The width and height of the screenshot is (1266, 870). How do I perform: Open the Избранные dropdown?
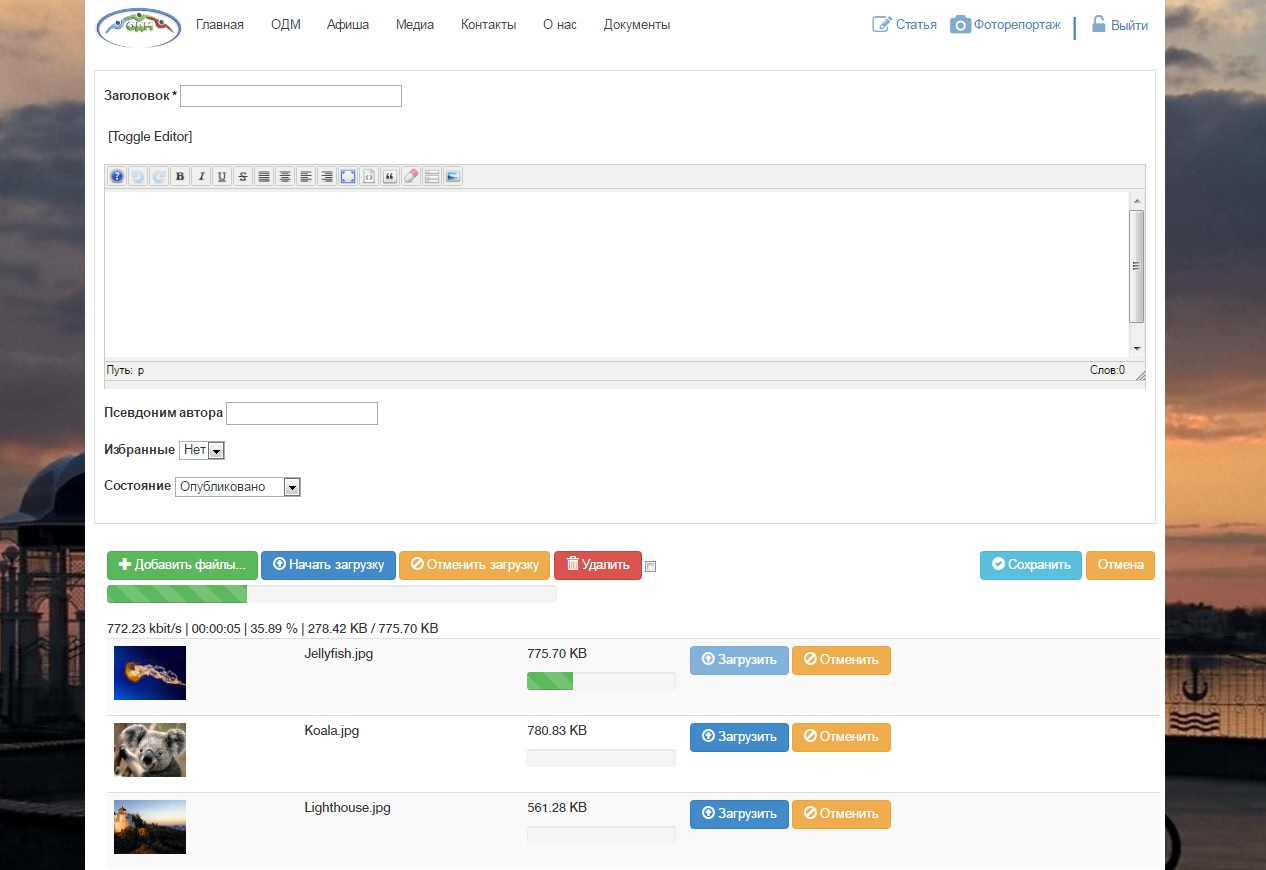click(x=202, y=451)
